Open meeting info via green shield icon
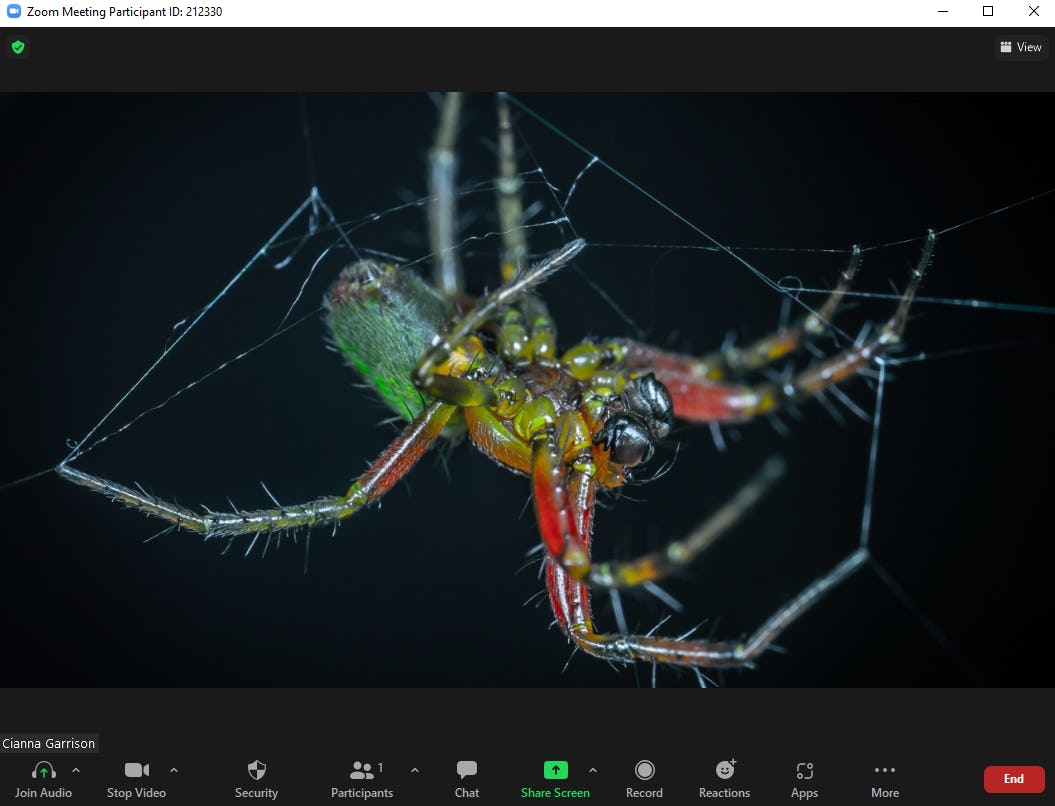The image size is (1055, 806). 17,47
